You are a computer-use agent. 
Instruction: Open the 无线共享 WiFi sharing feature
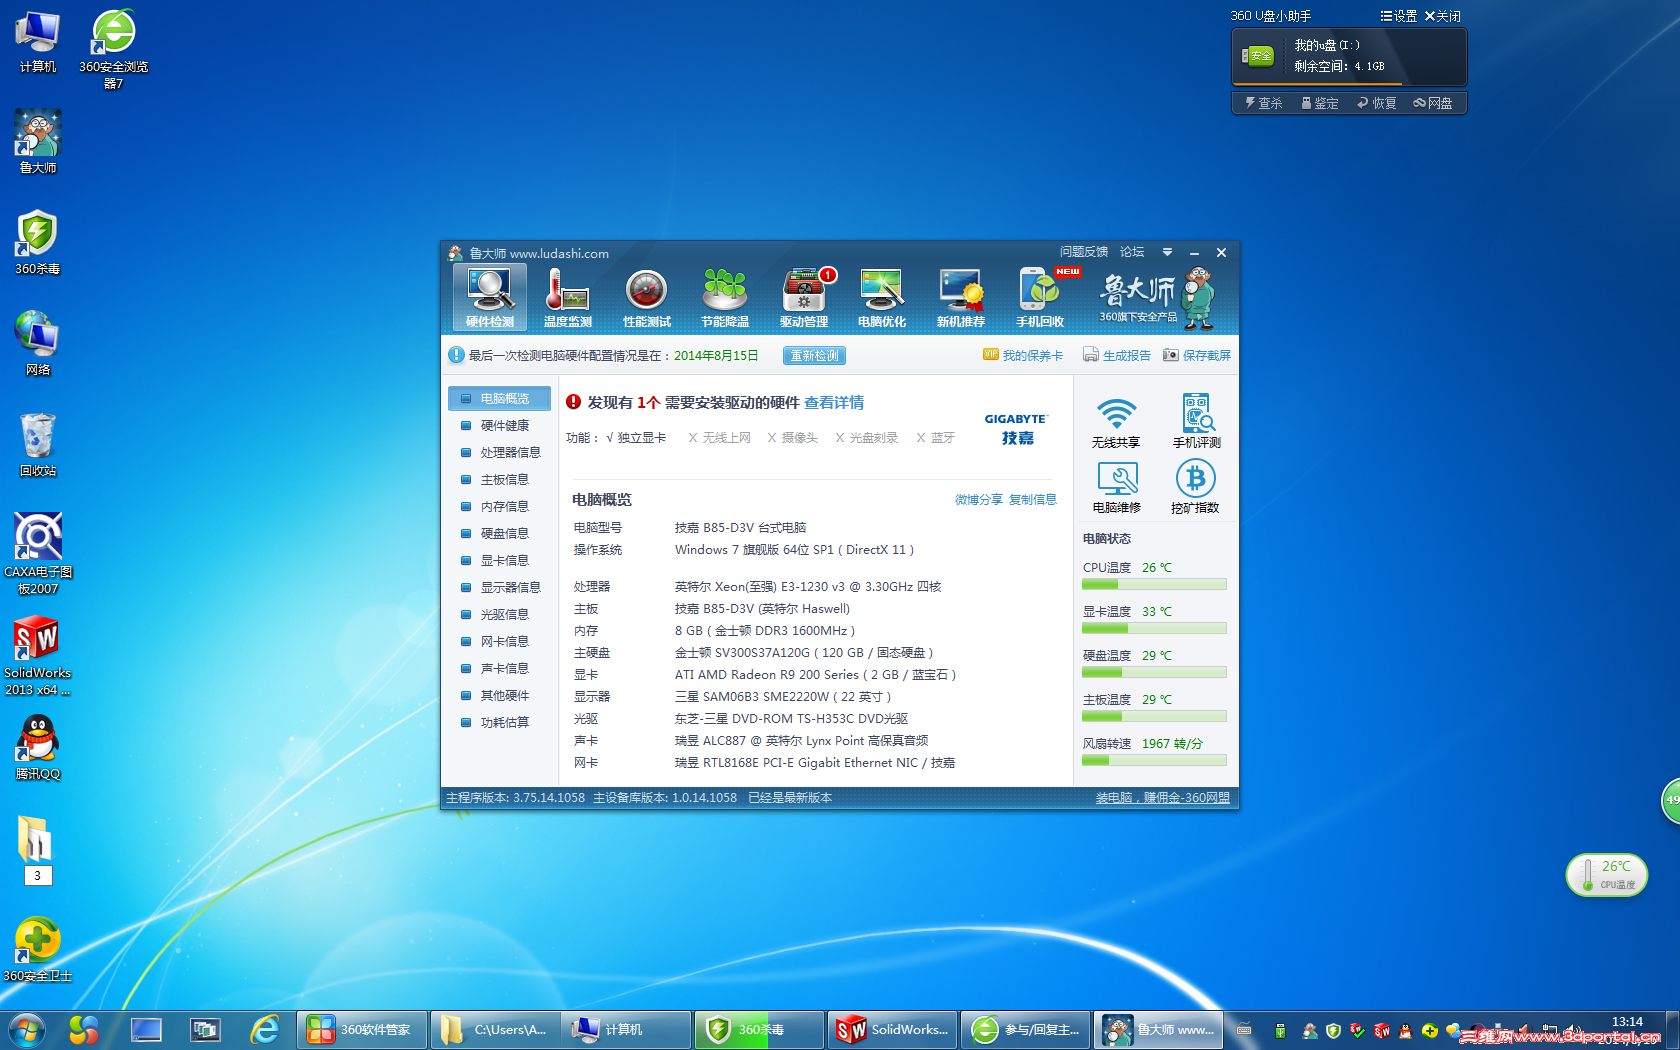point(1116,423)
